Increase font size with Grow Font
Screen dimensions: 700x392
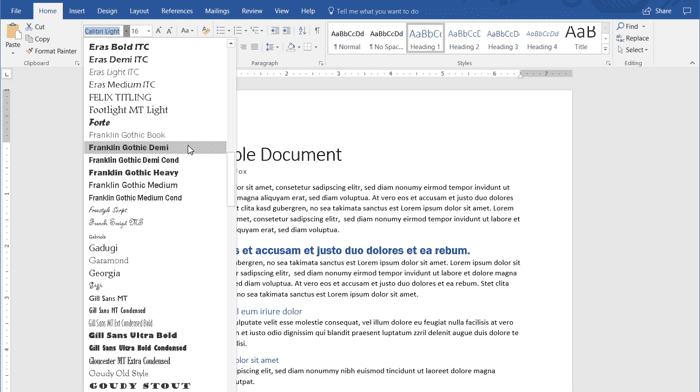[x=158, y=31]
